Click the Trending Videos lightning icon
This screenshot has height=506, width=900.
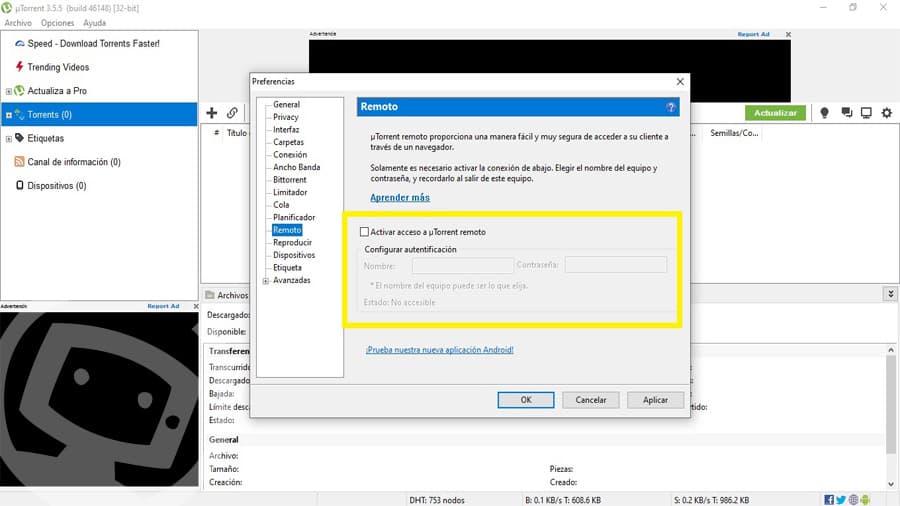click(x=20, y=67)
